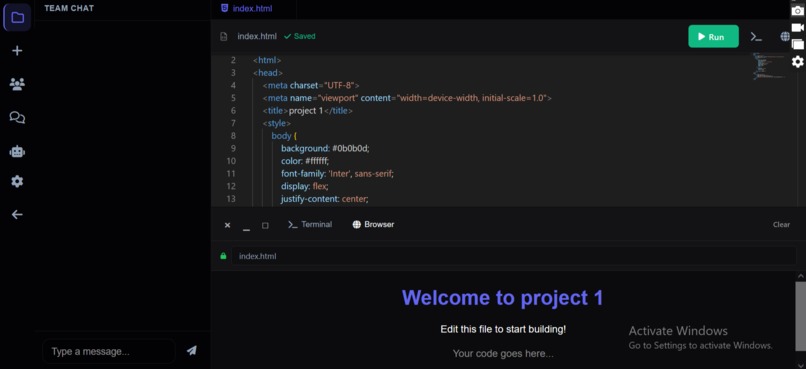Screen dimensions: 806x369
Task: Maximize the bottom panel square icon
Action: click(x=265, y=225)
